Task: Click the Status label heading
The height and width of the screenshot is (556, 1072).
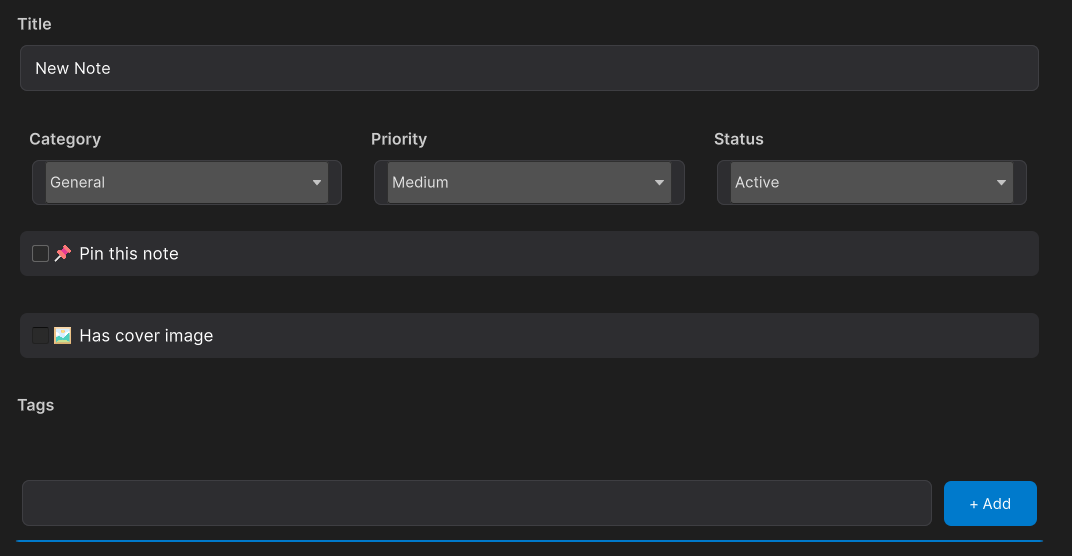Action: 738,139
